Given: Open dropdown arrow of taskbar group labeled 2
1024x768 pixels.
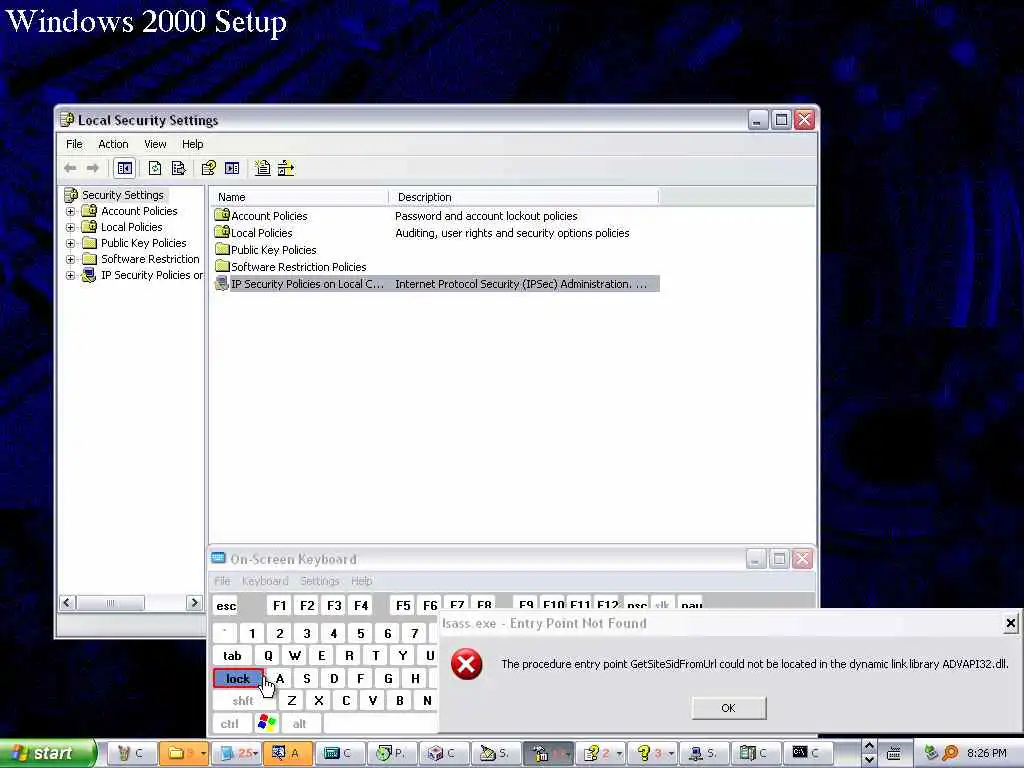Looking at the screenshot, I should 619,754.
